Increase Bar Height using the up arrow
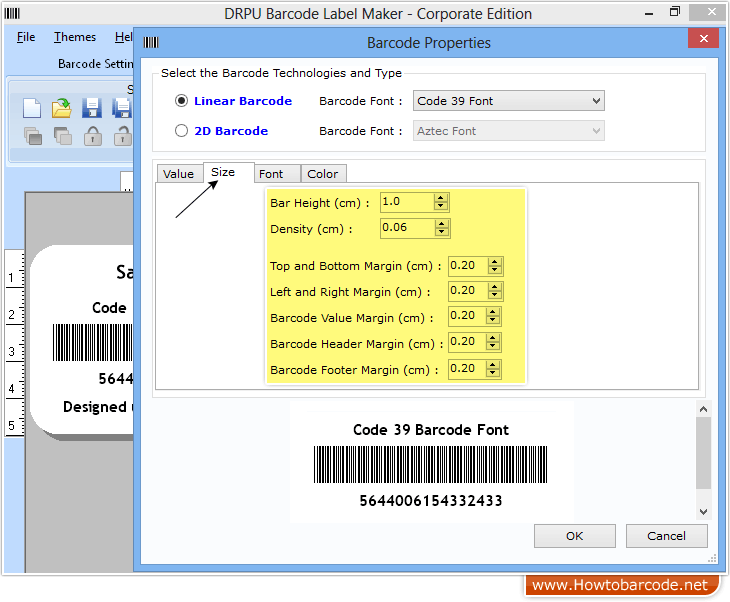Viewport: 730px width, 602px height. pyautogui.click(x=441, y=197)
